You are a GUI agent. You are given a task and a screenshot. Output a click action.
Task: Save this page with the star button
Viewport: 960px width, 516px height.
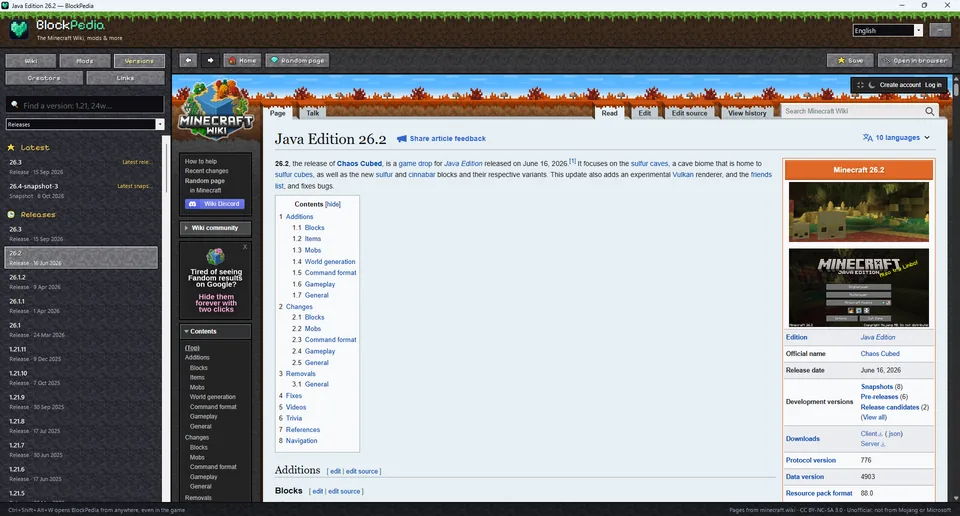pos(850,61)
